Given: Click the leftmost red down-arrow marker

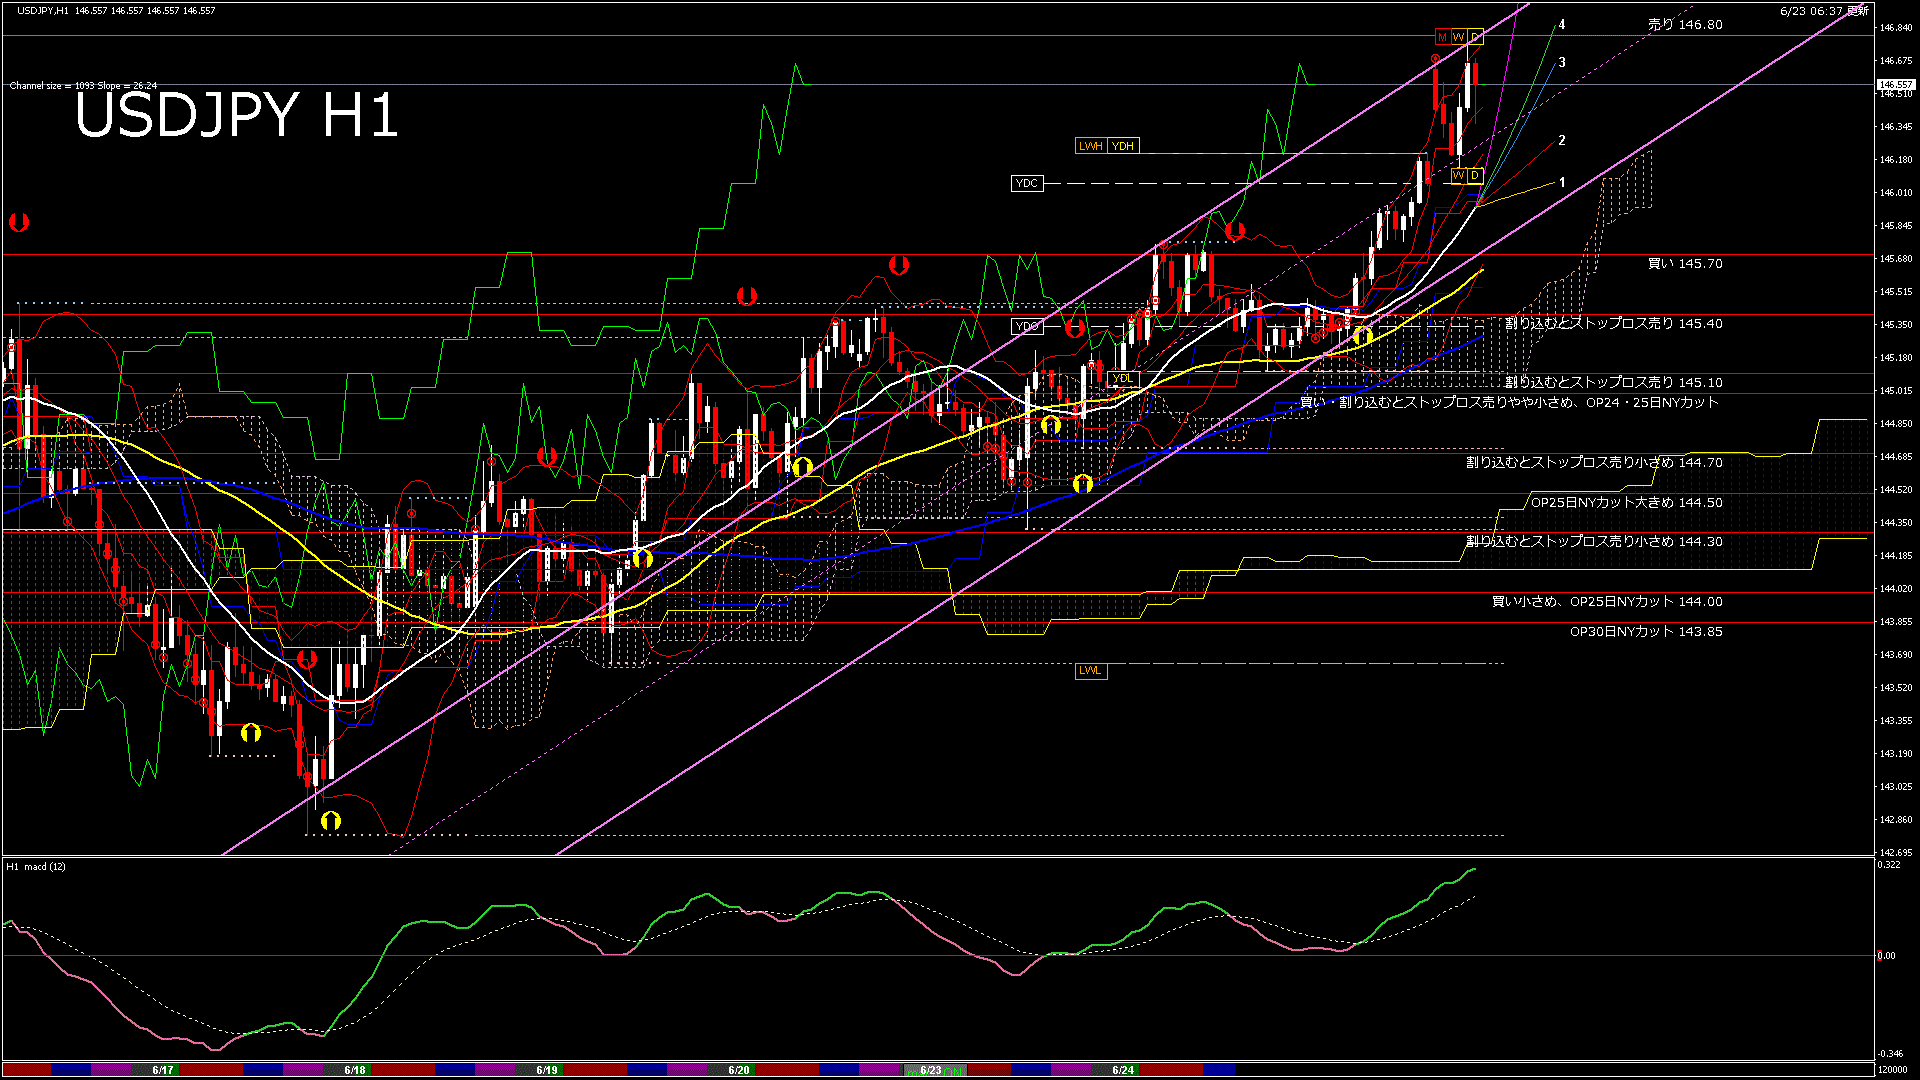Looking at the screenshot, I should click(x=19, y=222).
